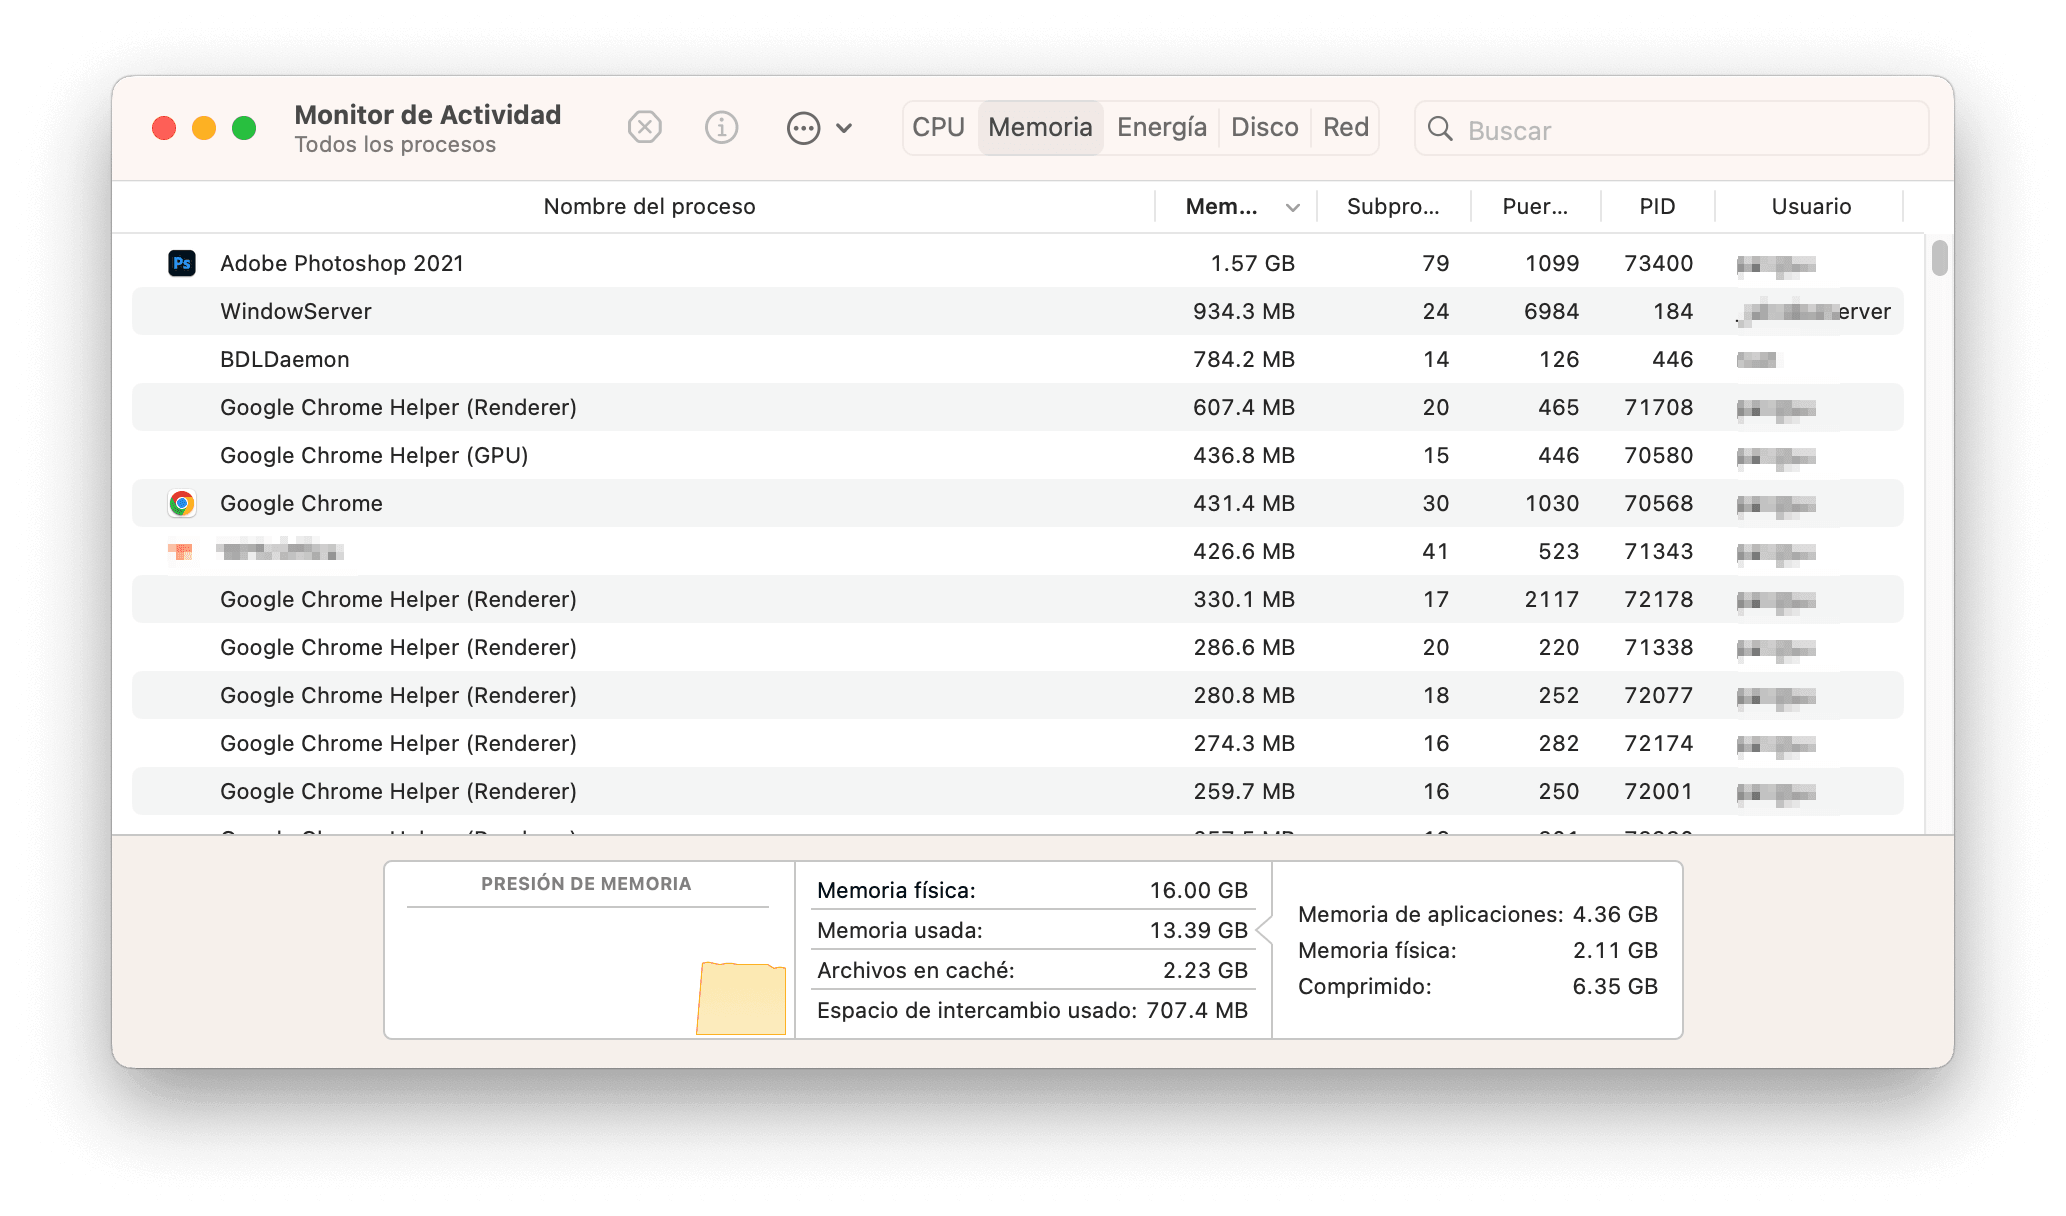Click the Todos los procesos subtitle
Image resolution: width=2066 pixels, height=1216 pixels.
pos(395,144)
